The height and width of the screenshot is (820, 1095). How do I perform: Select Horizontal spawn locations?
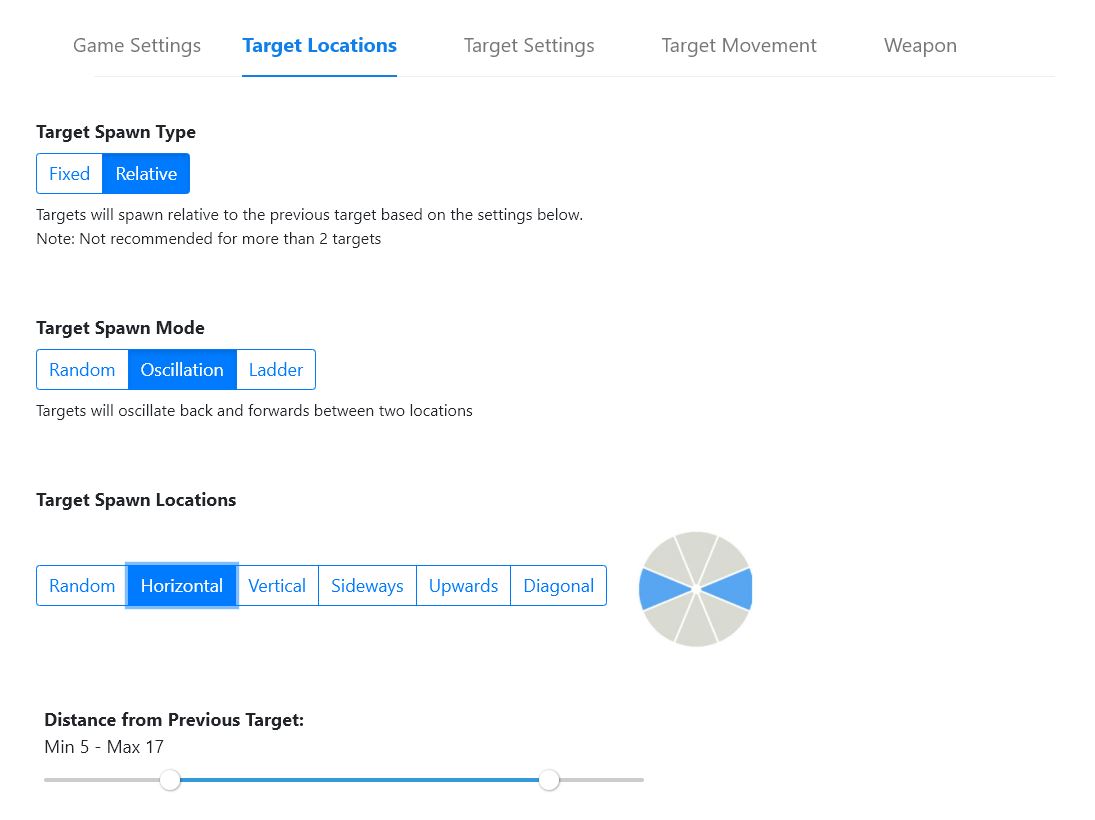pyautogui.click(x=182, y=586)
